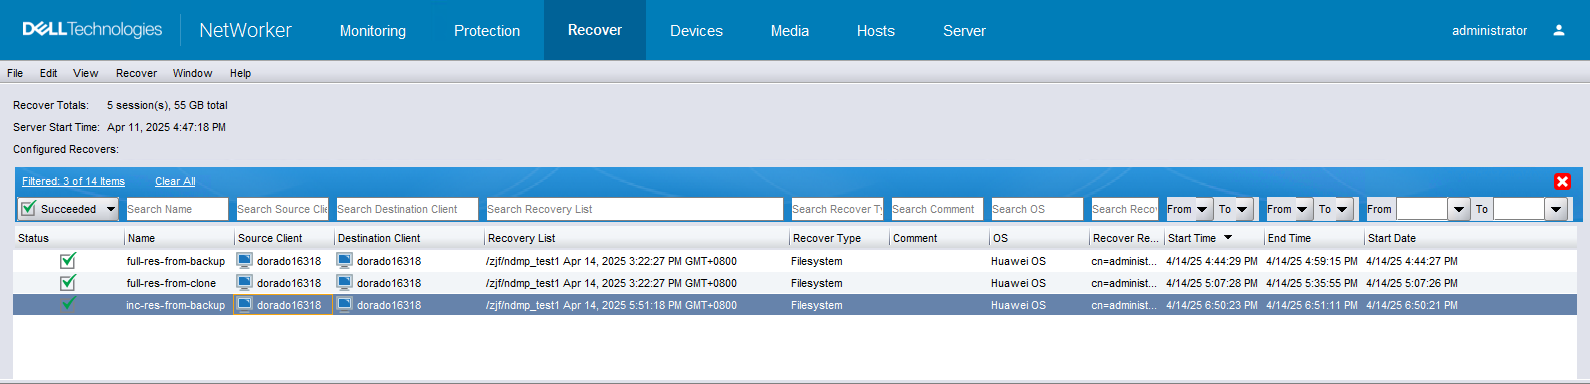Open the Start Date To dropdown arrow
Viewport: 1590px width, 384px height.
pyautogui.click(x=1556, y=209)
